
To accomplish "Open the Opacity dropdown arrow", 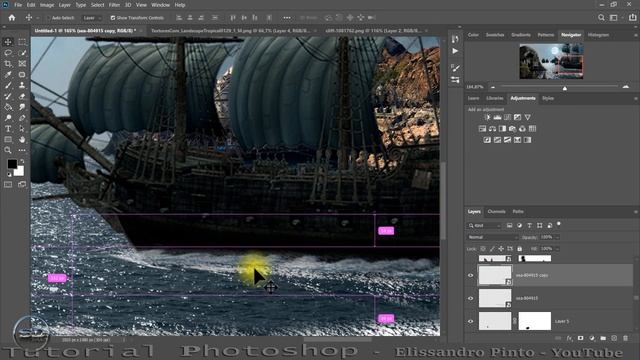I will [558, 237].
